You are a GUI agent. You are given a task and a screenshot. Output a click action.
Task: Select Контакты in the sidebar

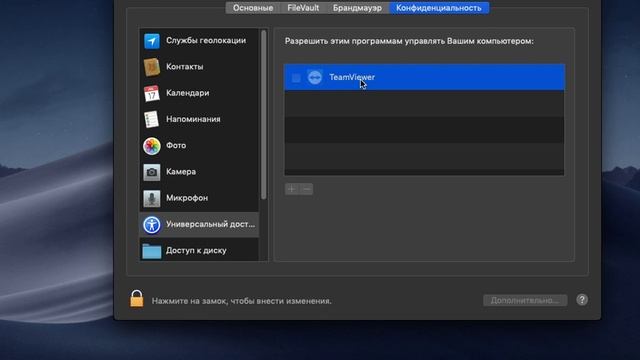click(199, 67)
